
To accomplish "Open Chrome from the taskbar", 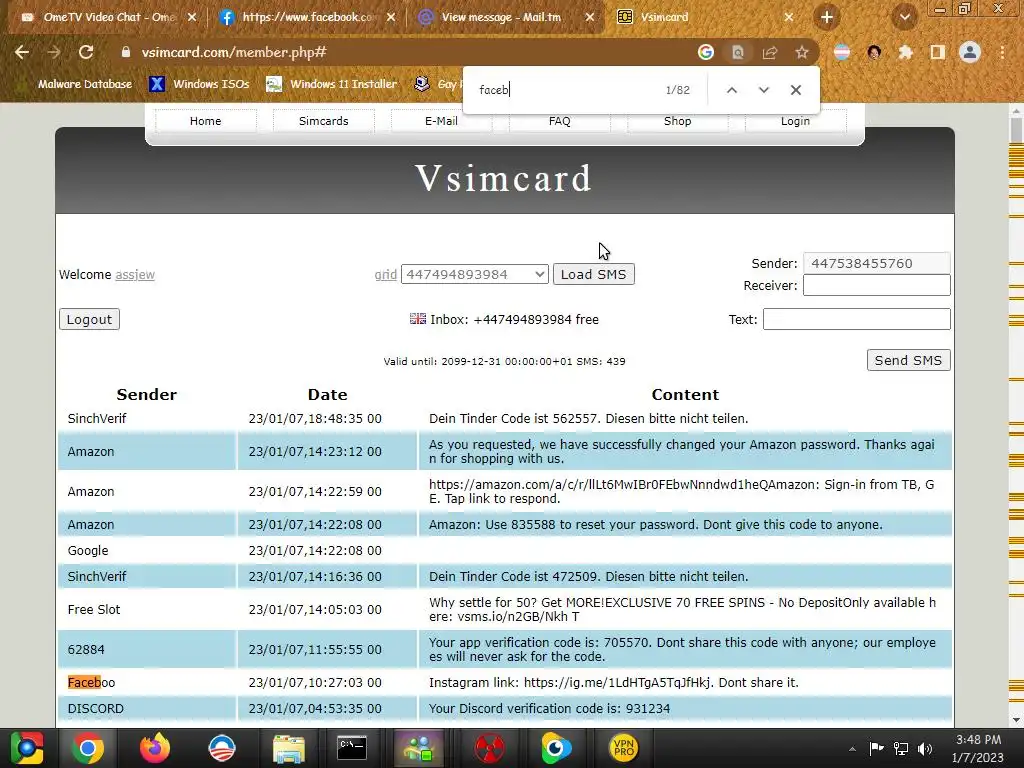I will pos(88,748).
